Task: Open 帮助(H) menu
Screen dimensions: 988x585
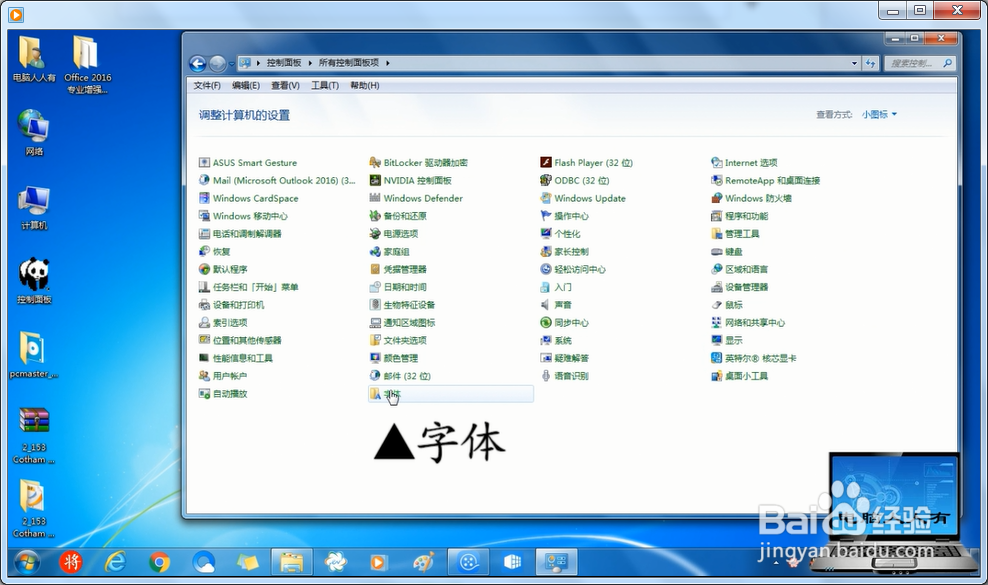Action: (x=364, y=86)
